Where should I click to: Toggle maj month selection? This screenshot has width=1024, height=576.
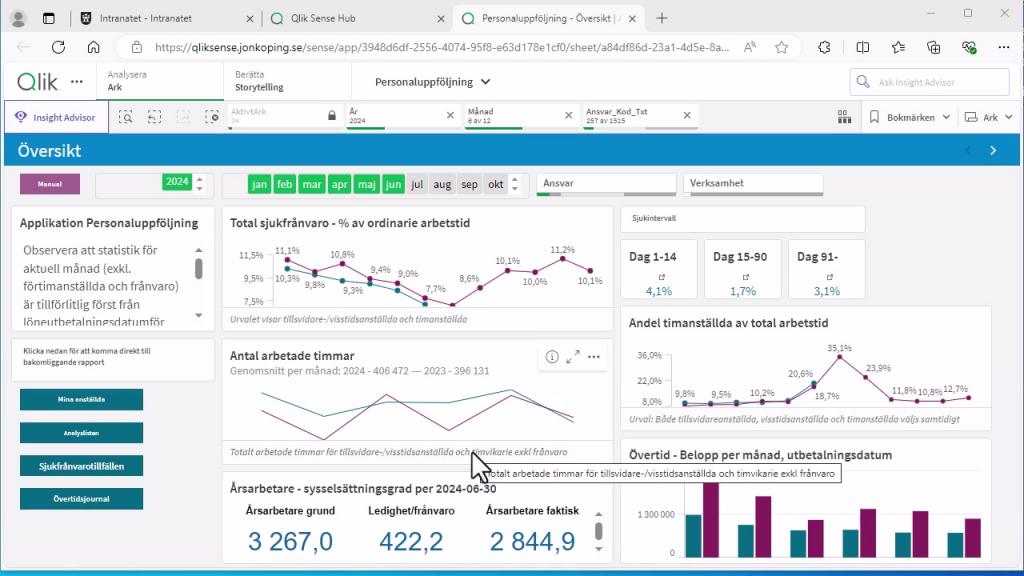point(366,184)
